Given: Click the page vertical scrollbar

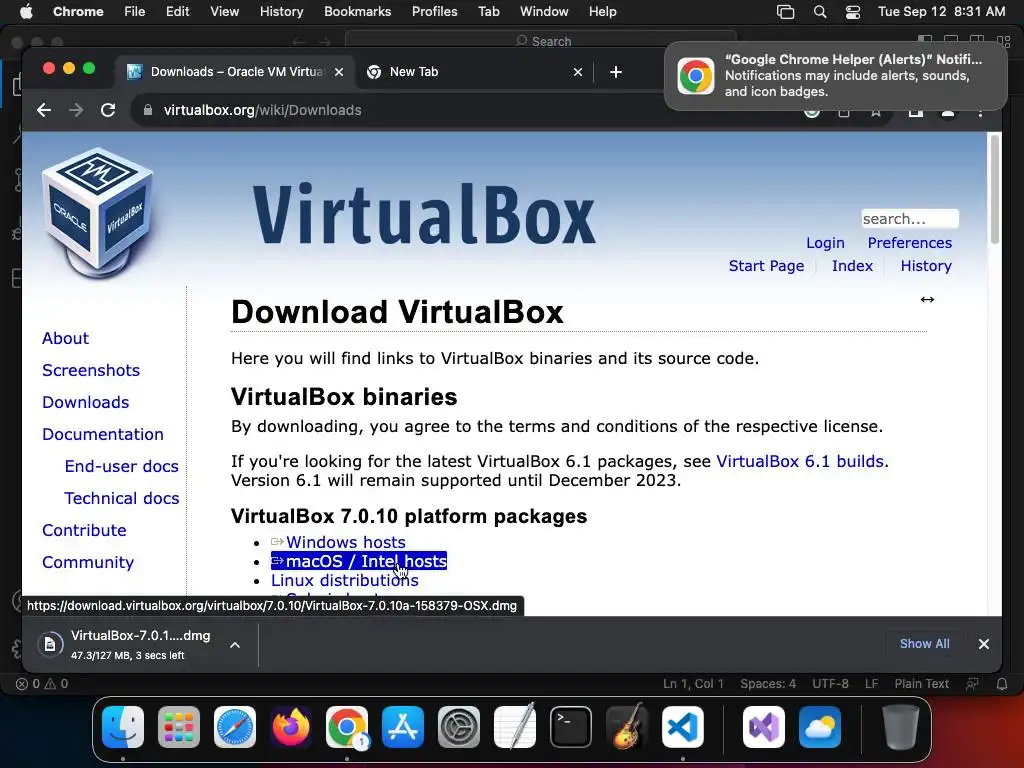Looking at the screenshot, I should coord(995,189).
